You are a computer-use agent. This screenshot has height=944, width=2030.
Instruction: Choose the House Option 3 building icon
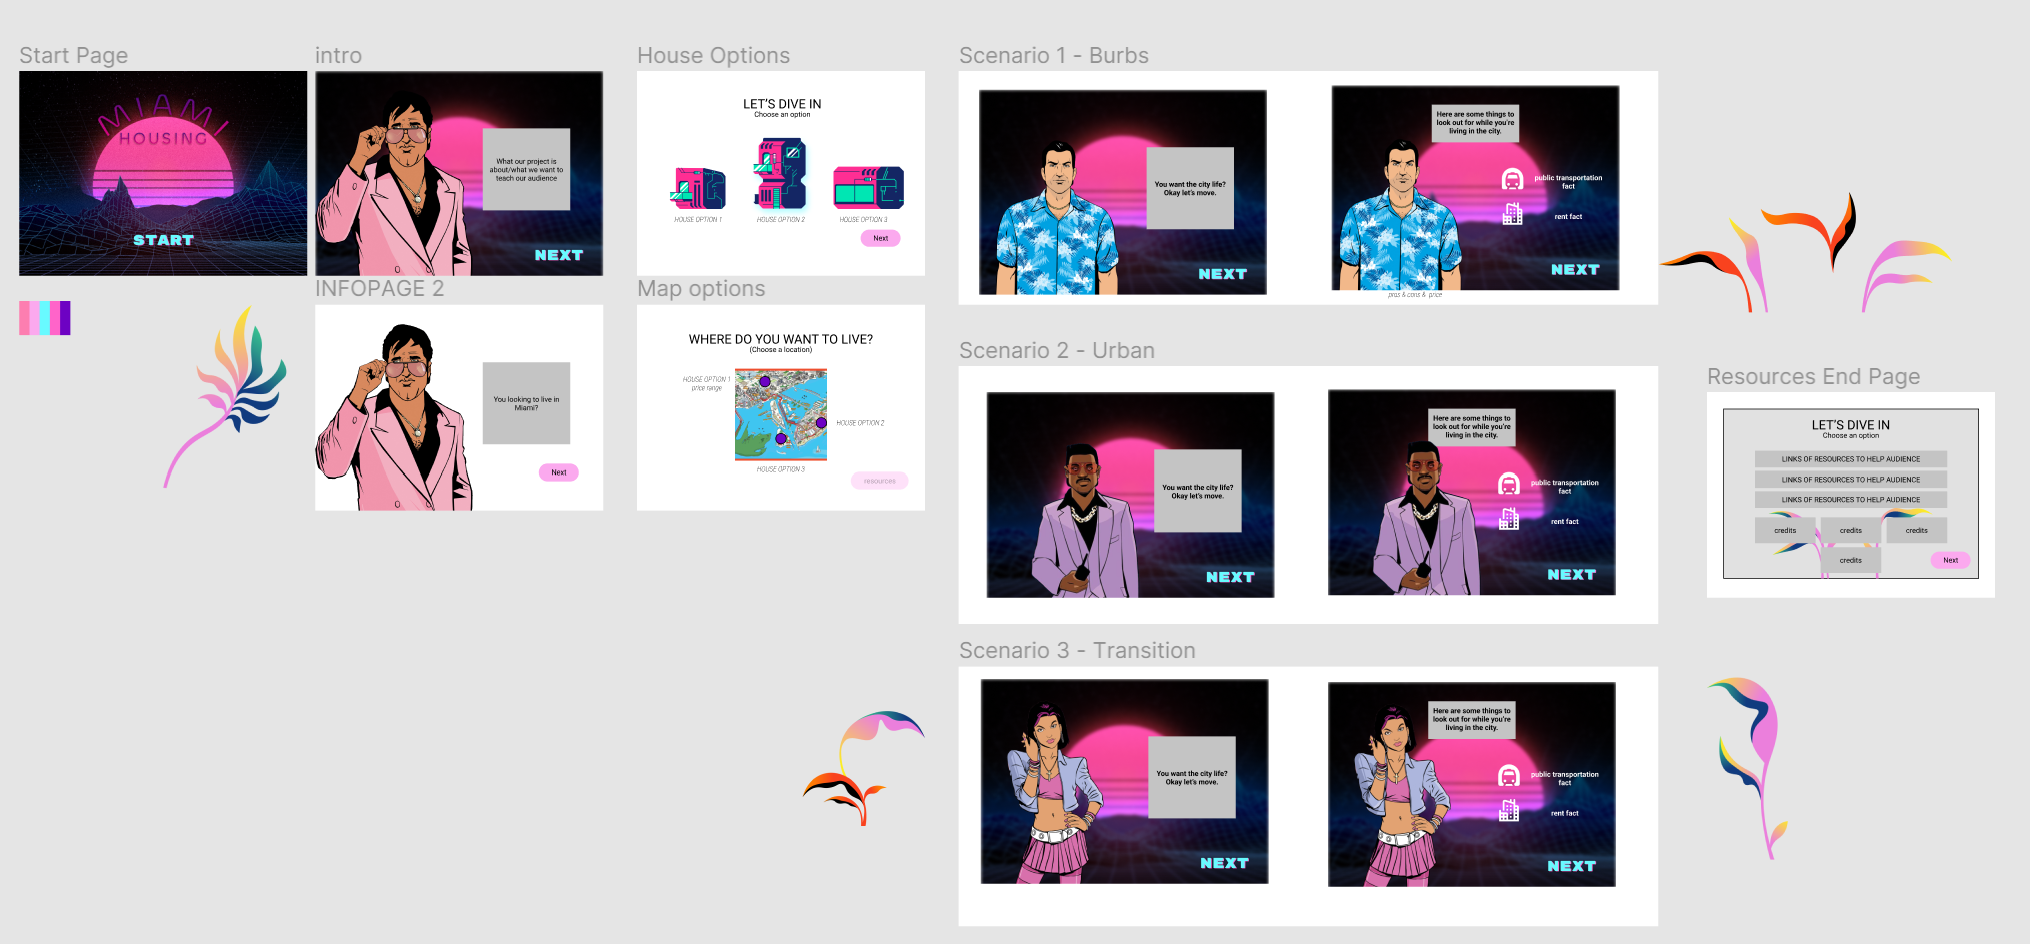[x=868, y=188]
